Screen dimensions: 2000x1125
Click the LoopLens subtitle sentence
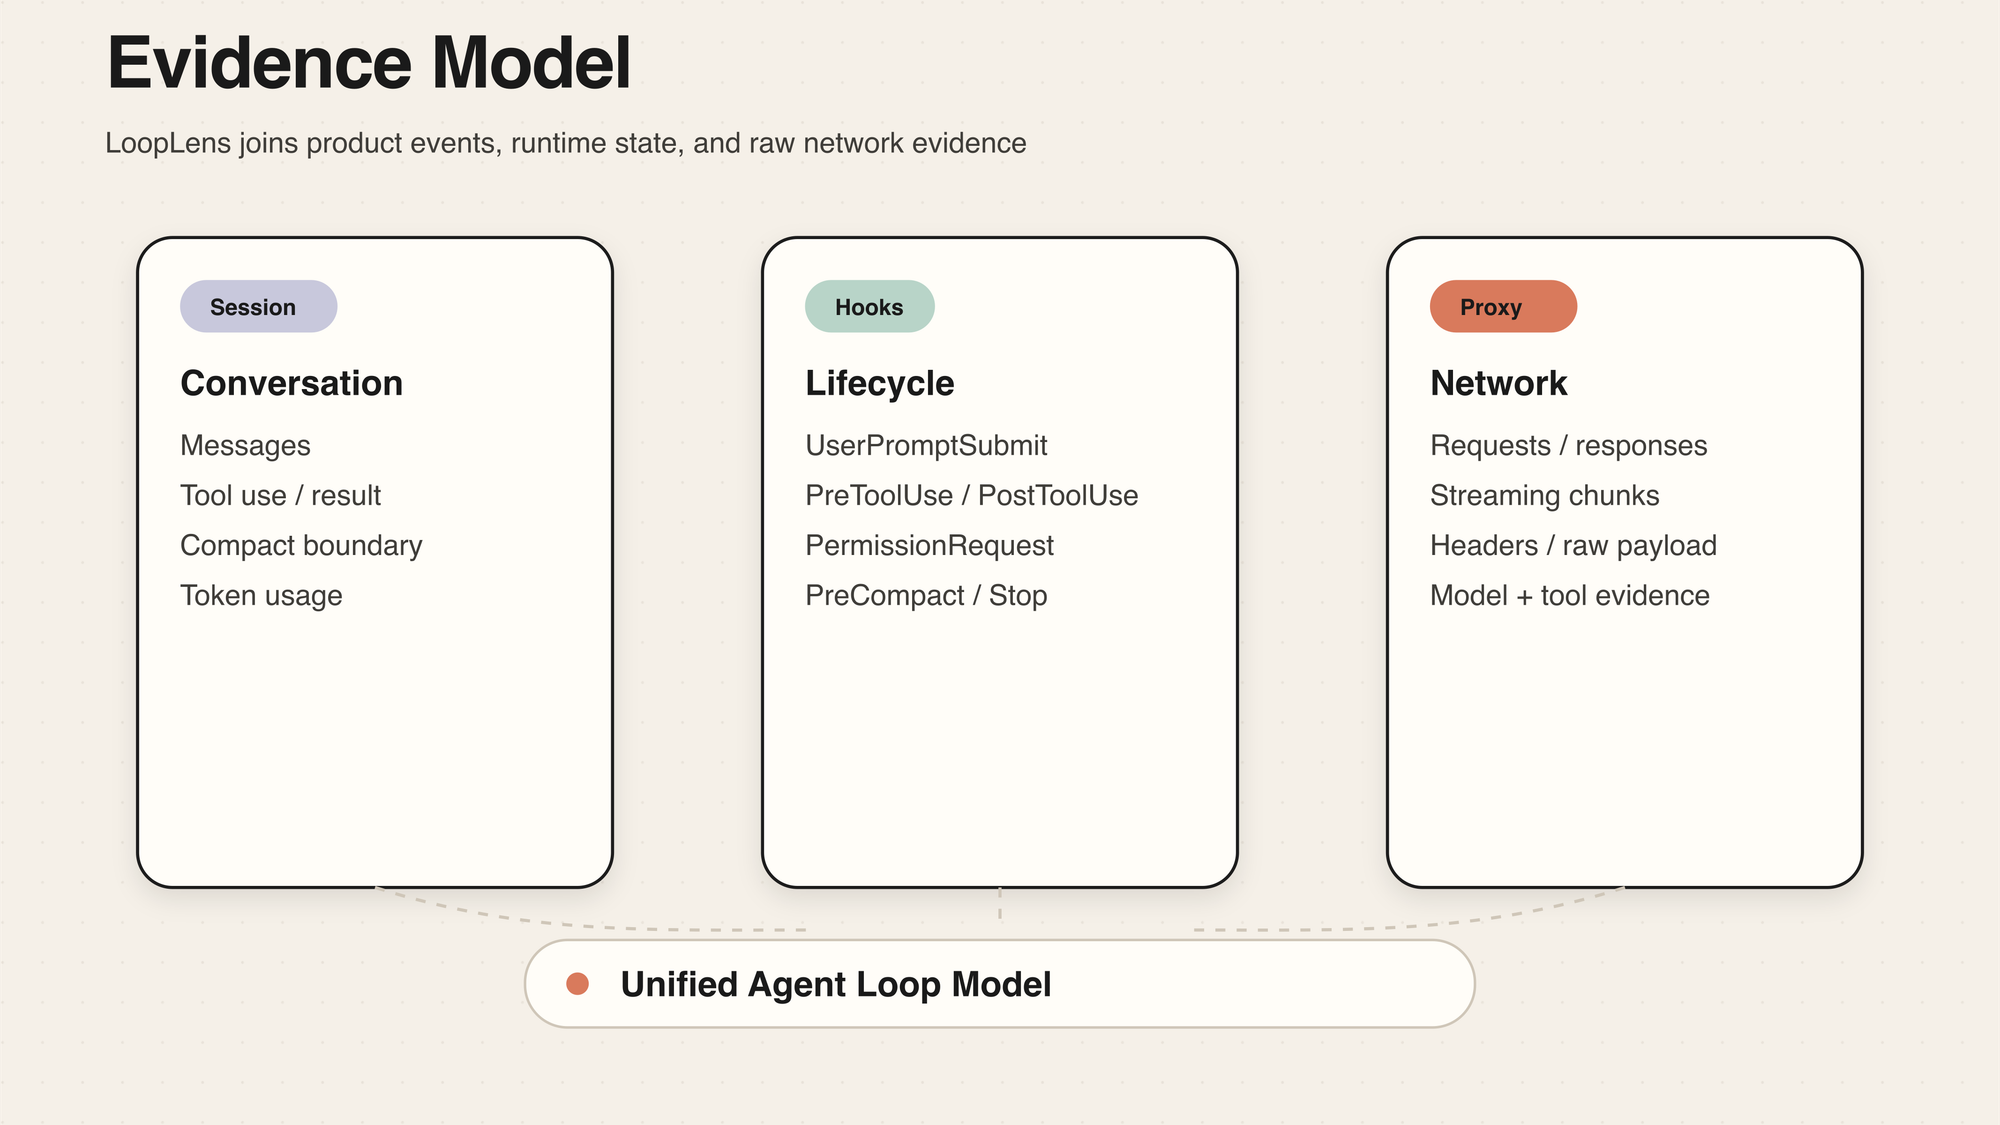(566, 143)
